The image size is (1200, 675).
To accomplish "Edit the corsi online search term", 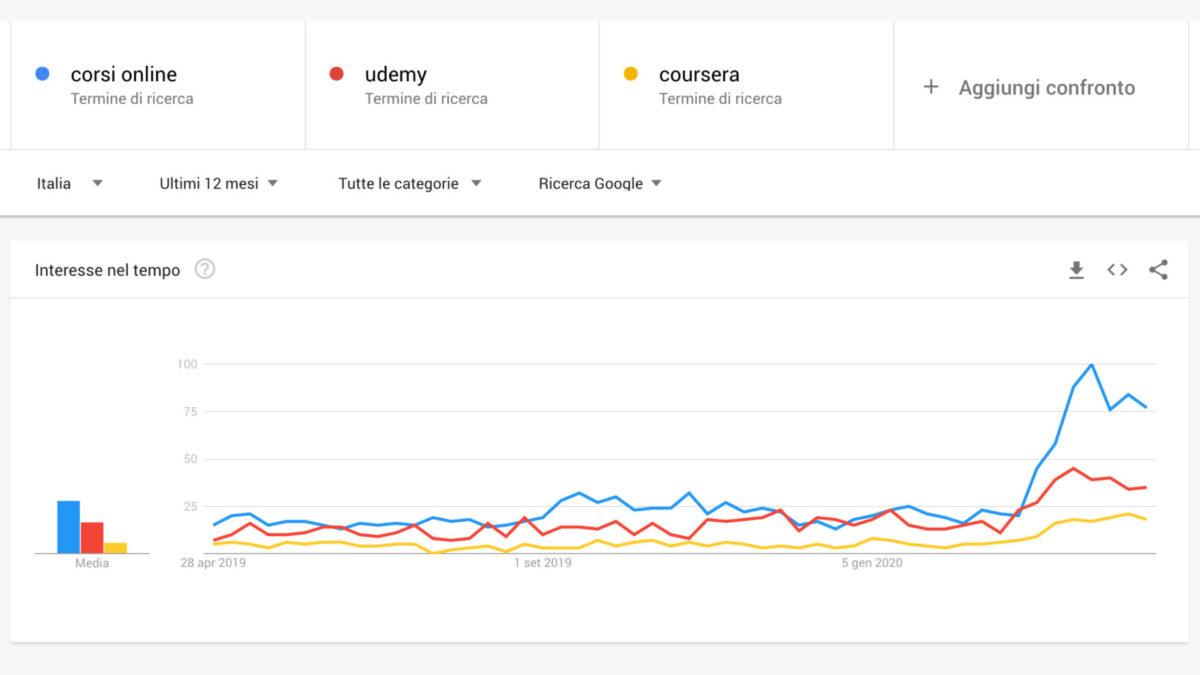I will click(x=124, y=74).
